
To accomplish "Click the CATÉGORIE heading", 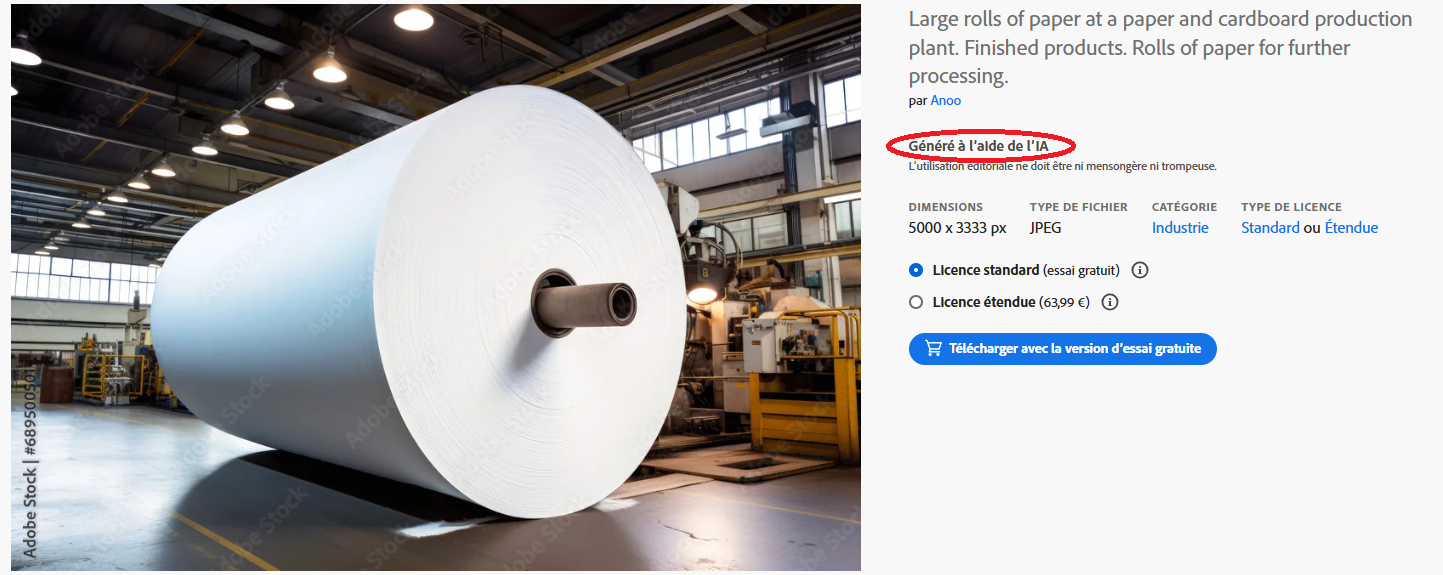I will pyautogui.click(x=1184, y=207).
